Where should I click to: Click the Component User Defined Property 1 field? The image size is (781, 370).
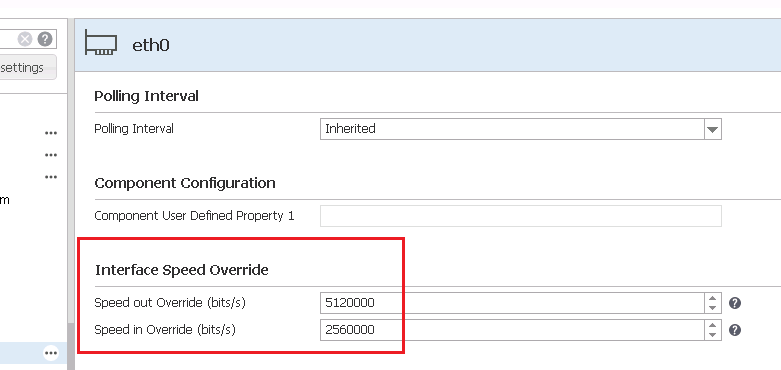[x=521, y=216]
